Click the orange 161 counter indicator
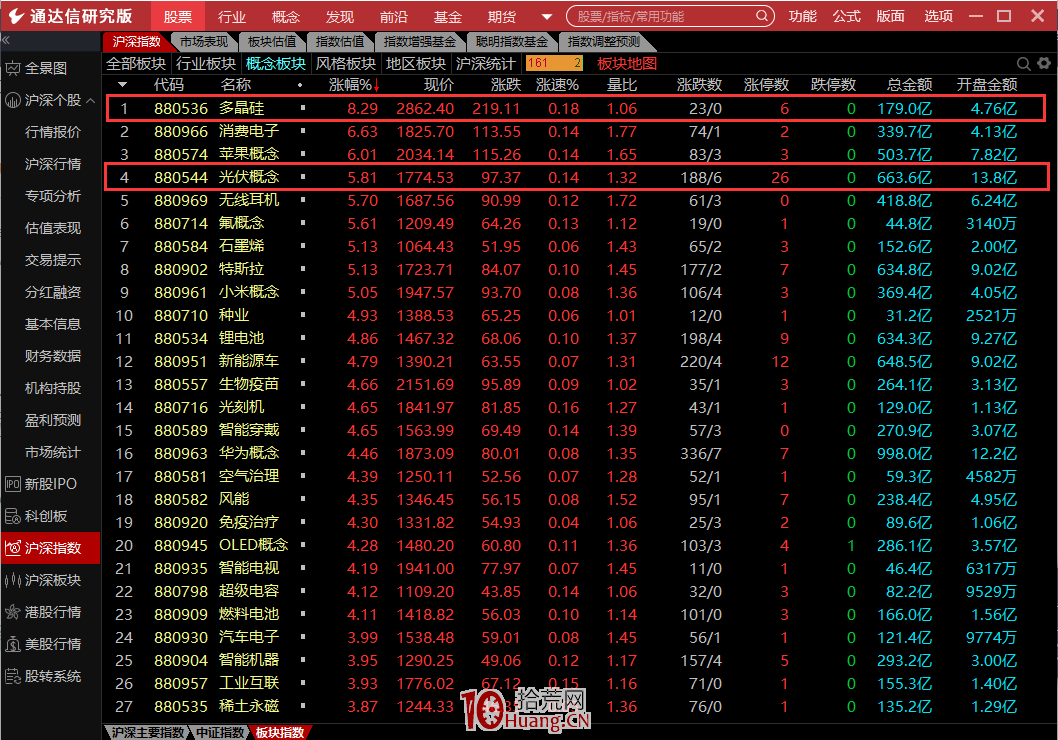 pos(554,63)
